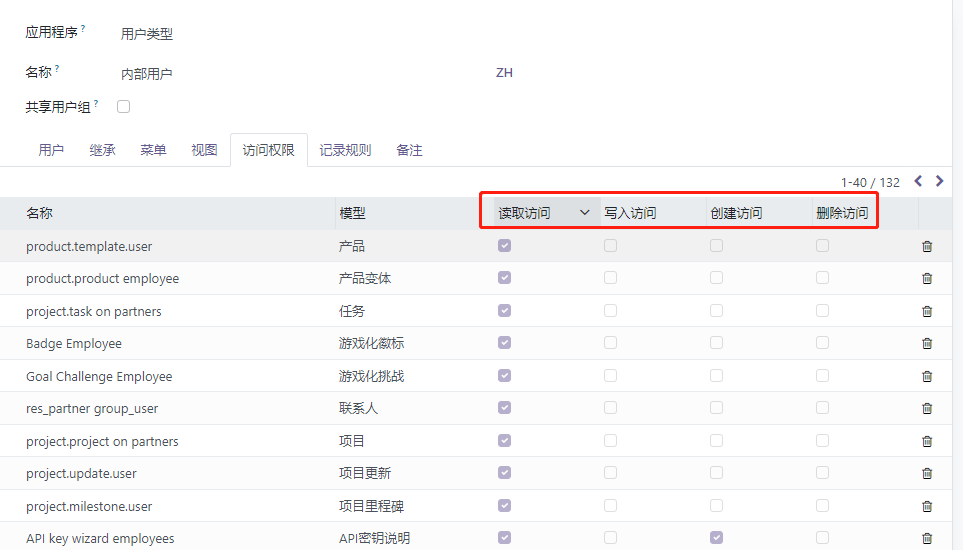
Task: Toggle the 共享用户组 checkbox
Action: [x=123, y=106]
